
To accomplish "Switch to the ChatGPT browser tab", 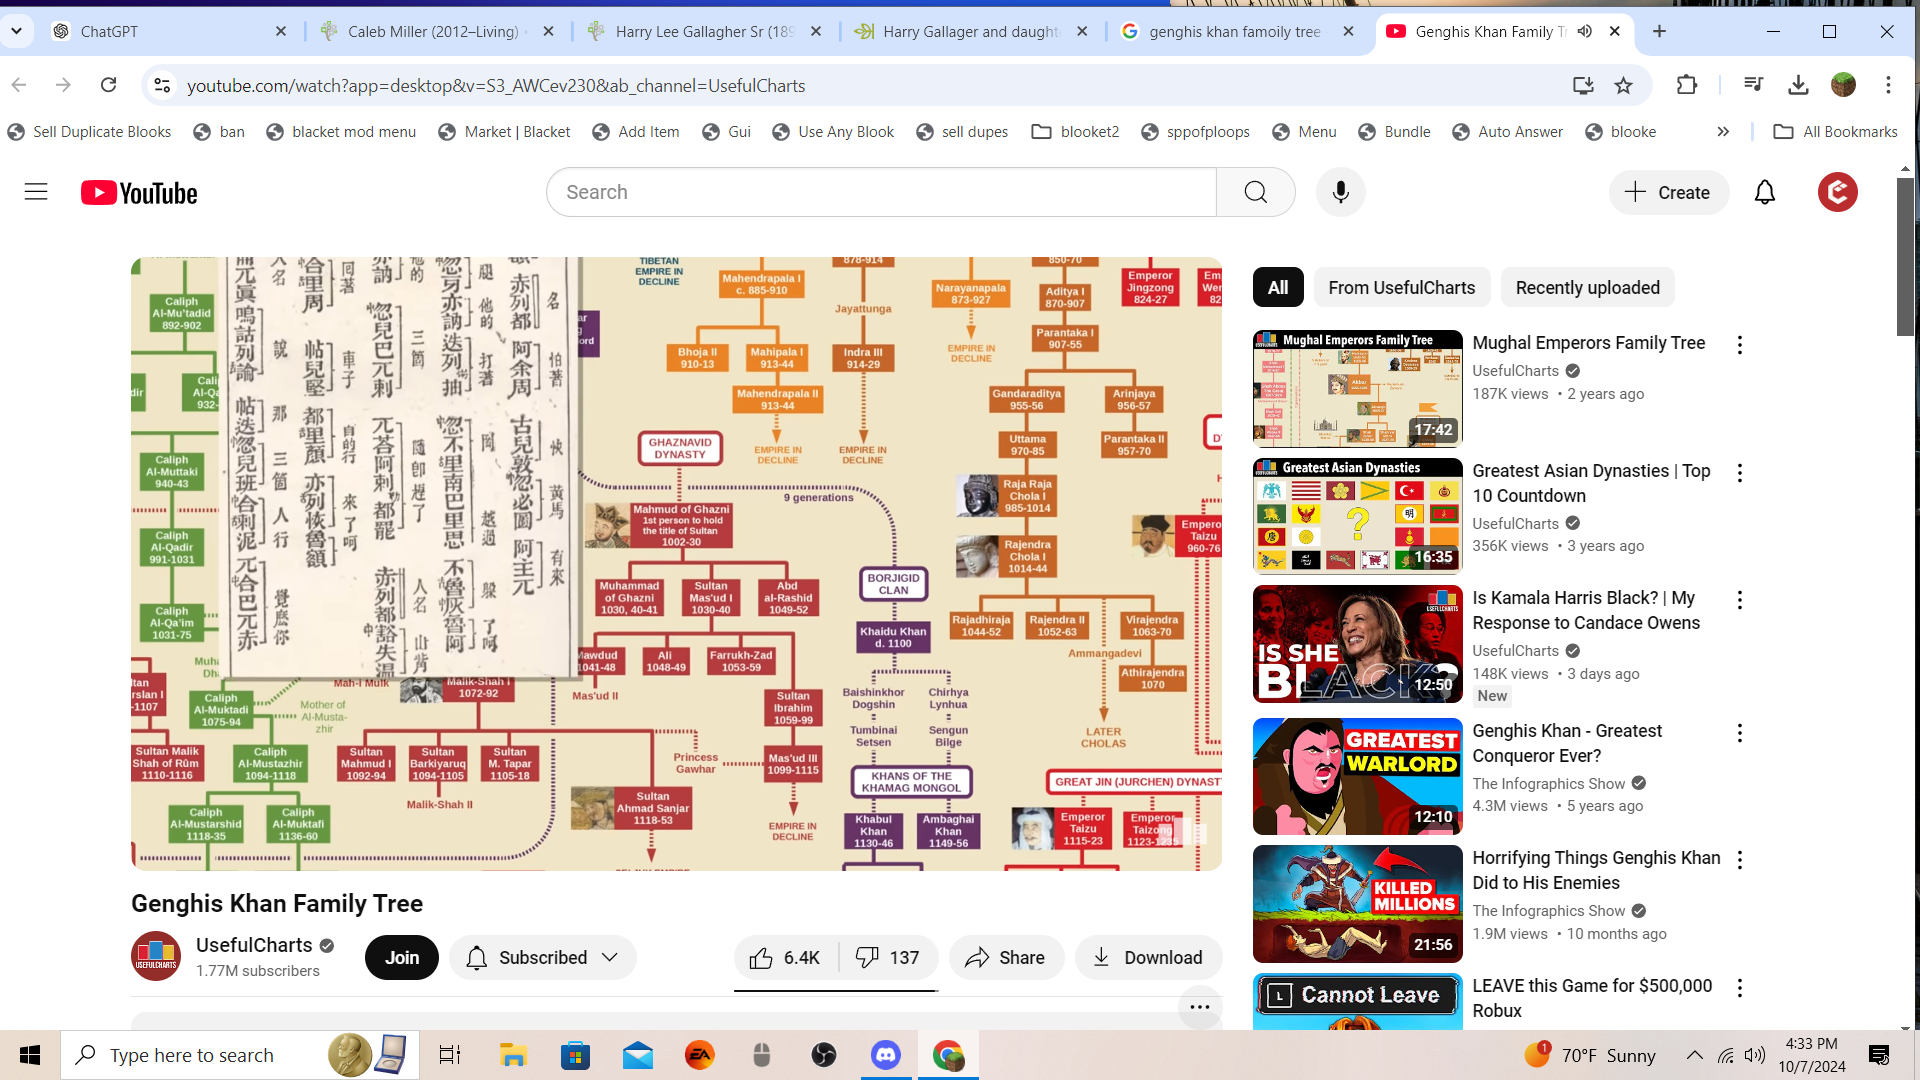I will coord(165,32).
